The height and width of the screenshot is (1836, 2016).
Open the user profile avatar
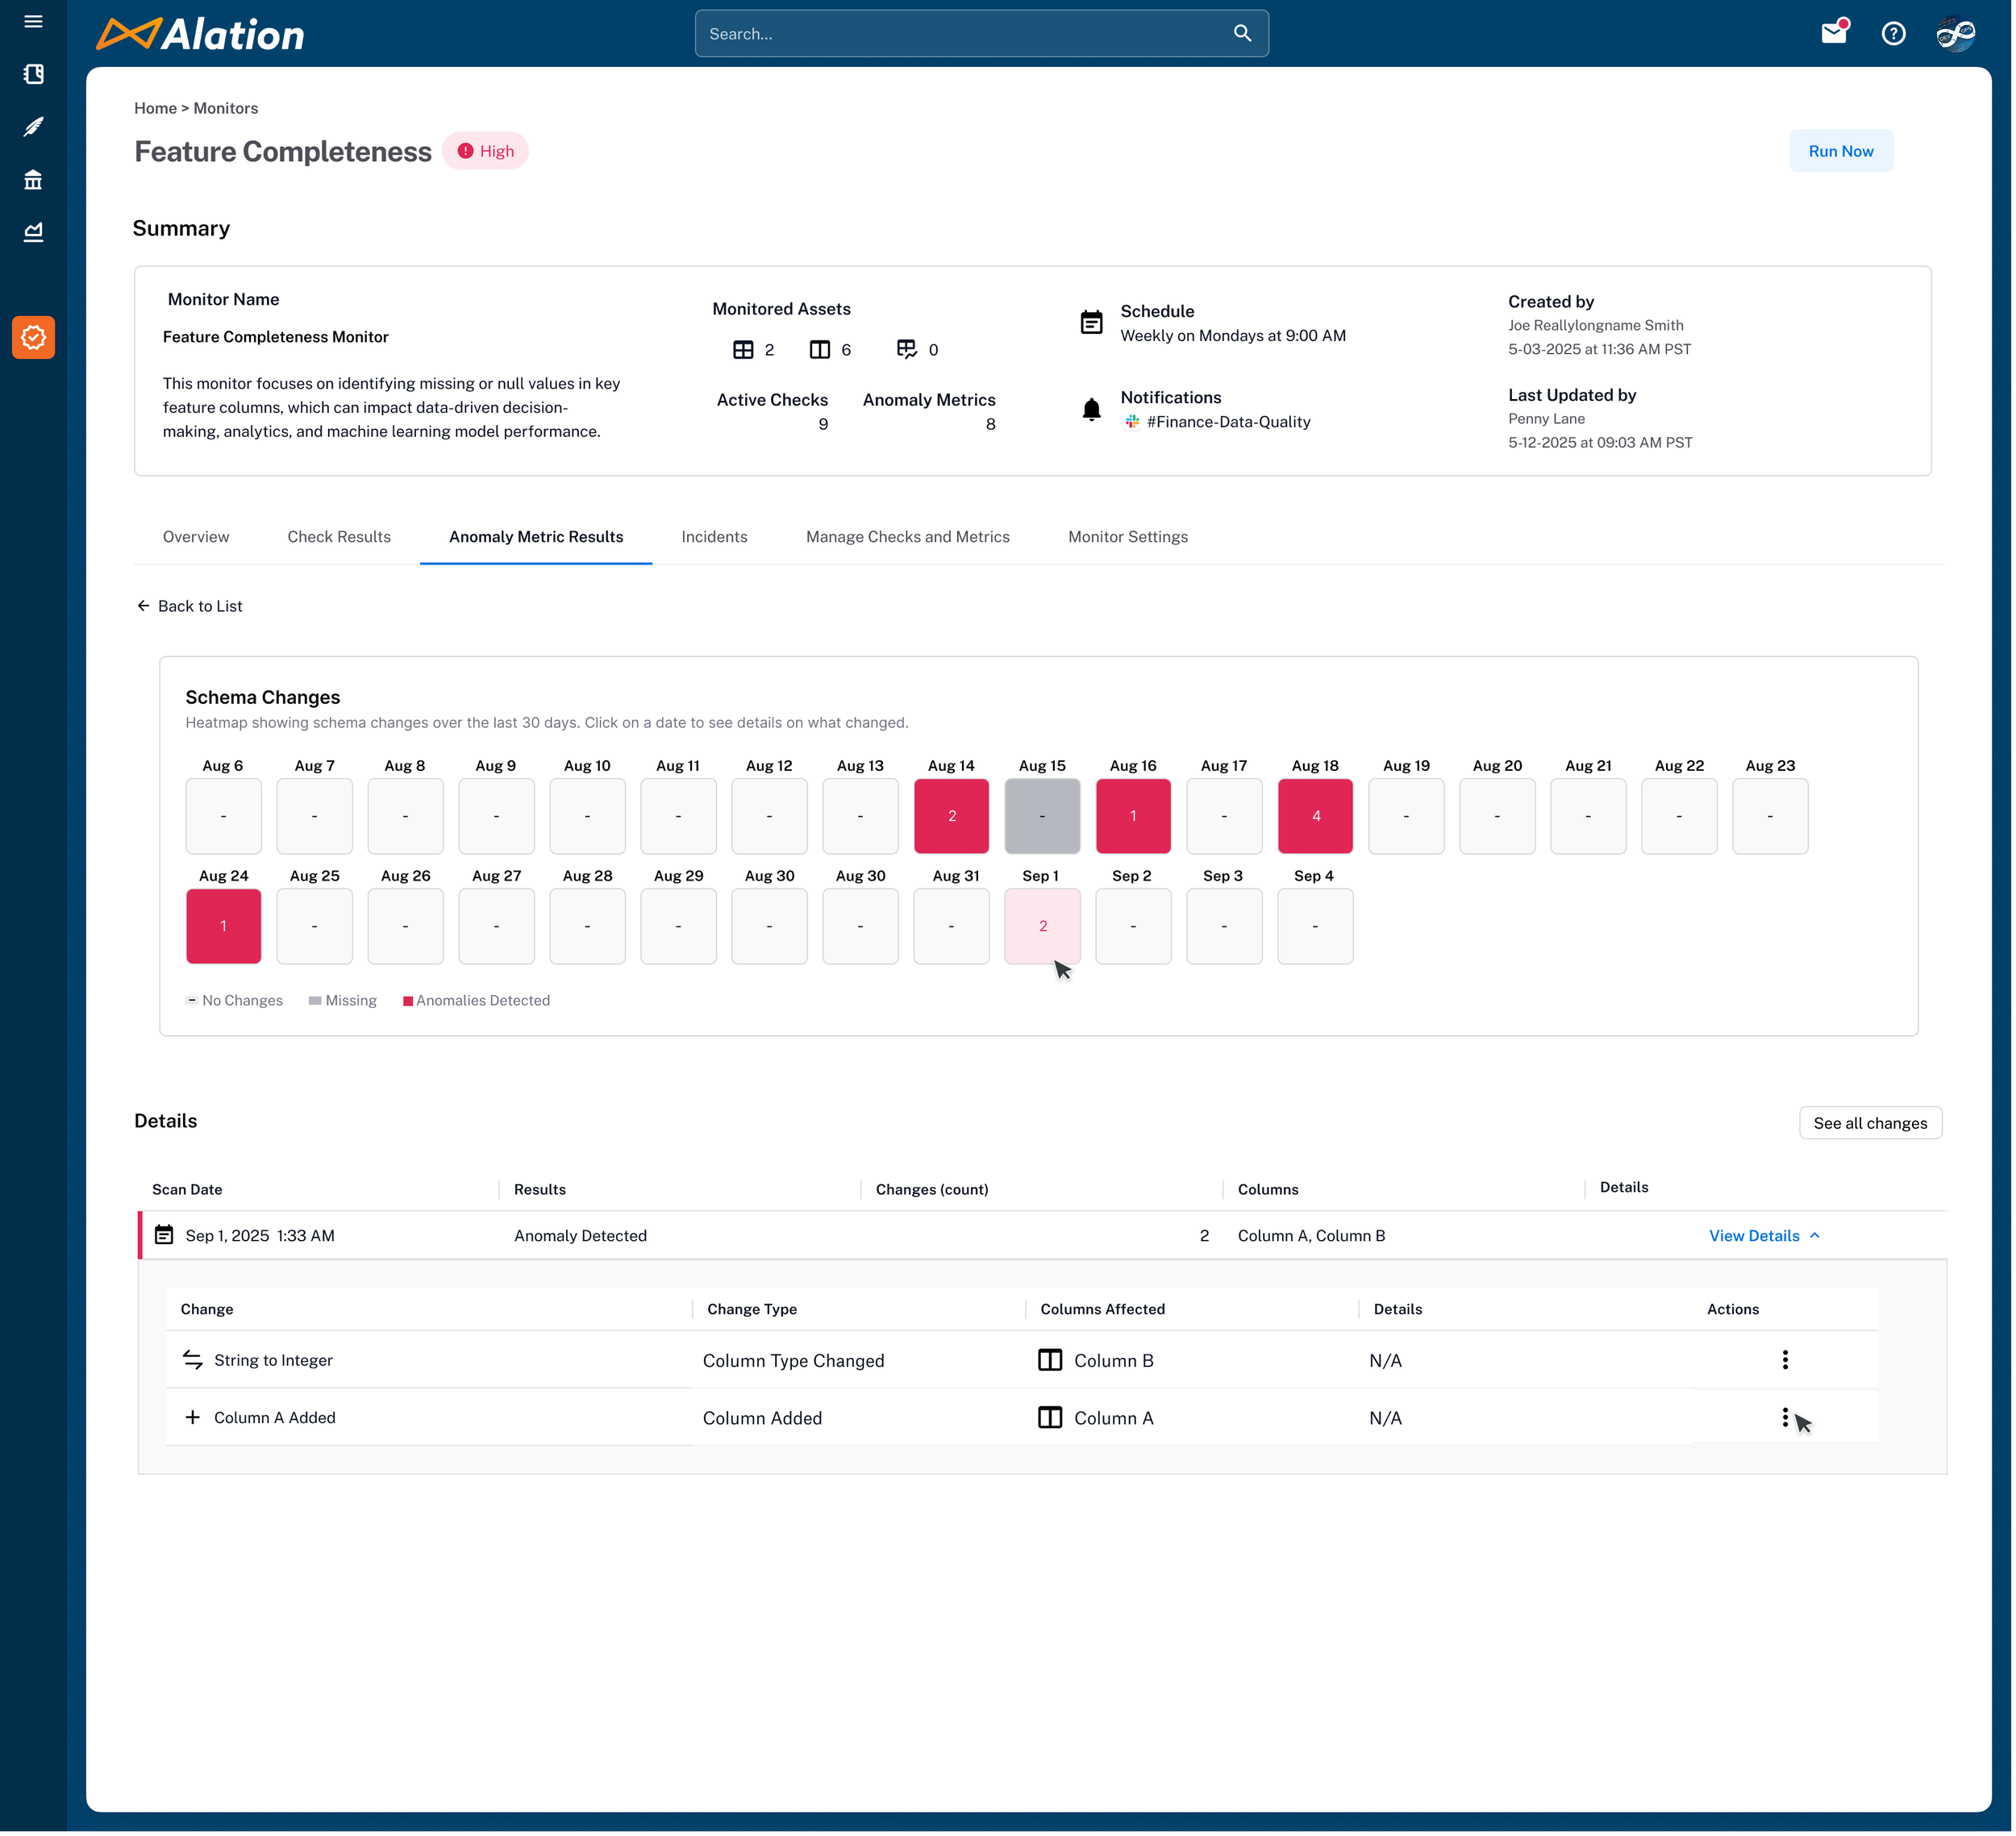click(1955, 33)
